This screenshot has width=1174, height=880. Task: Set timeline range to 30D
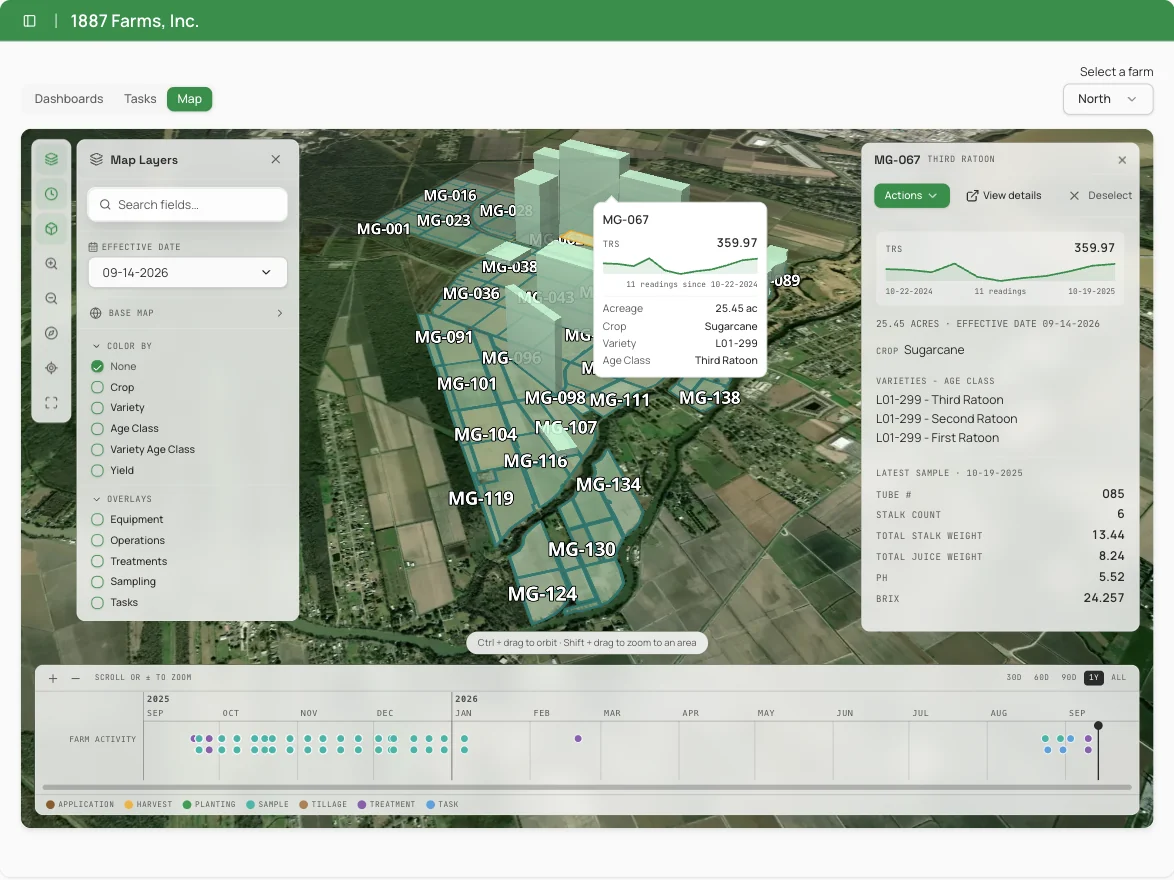pos(1014,677)
